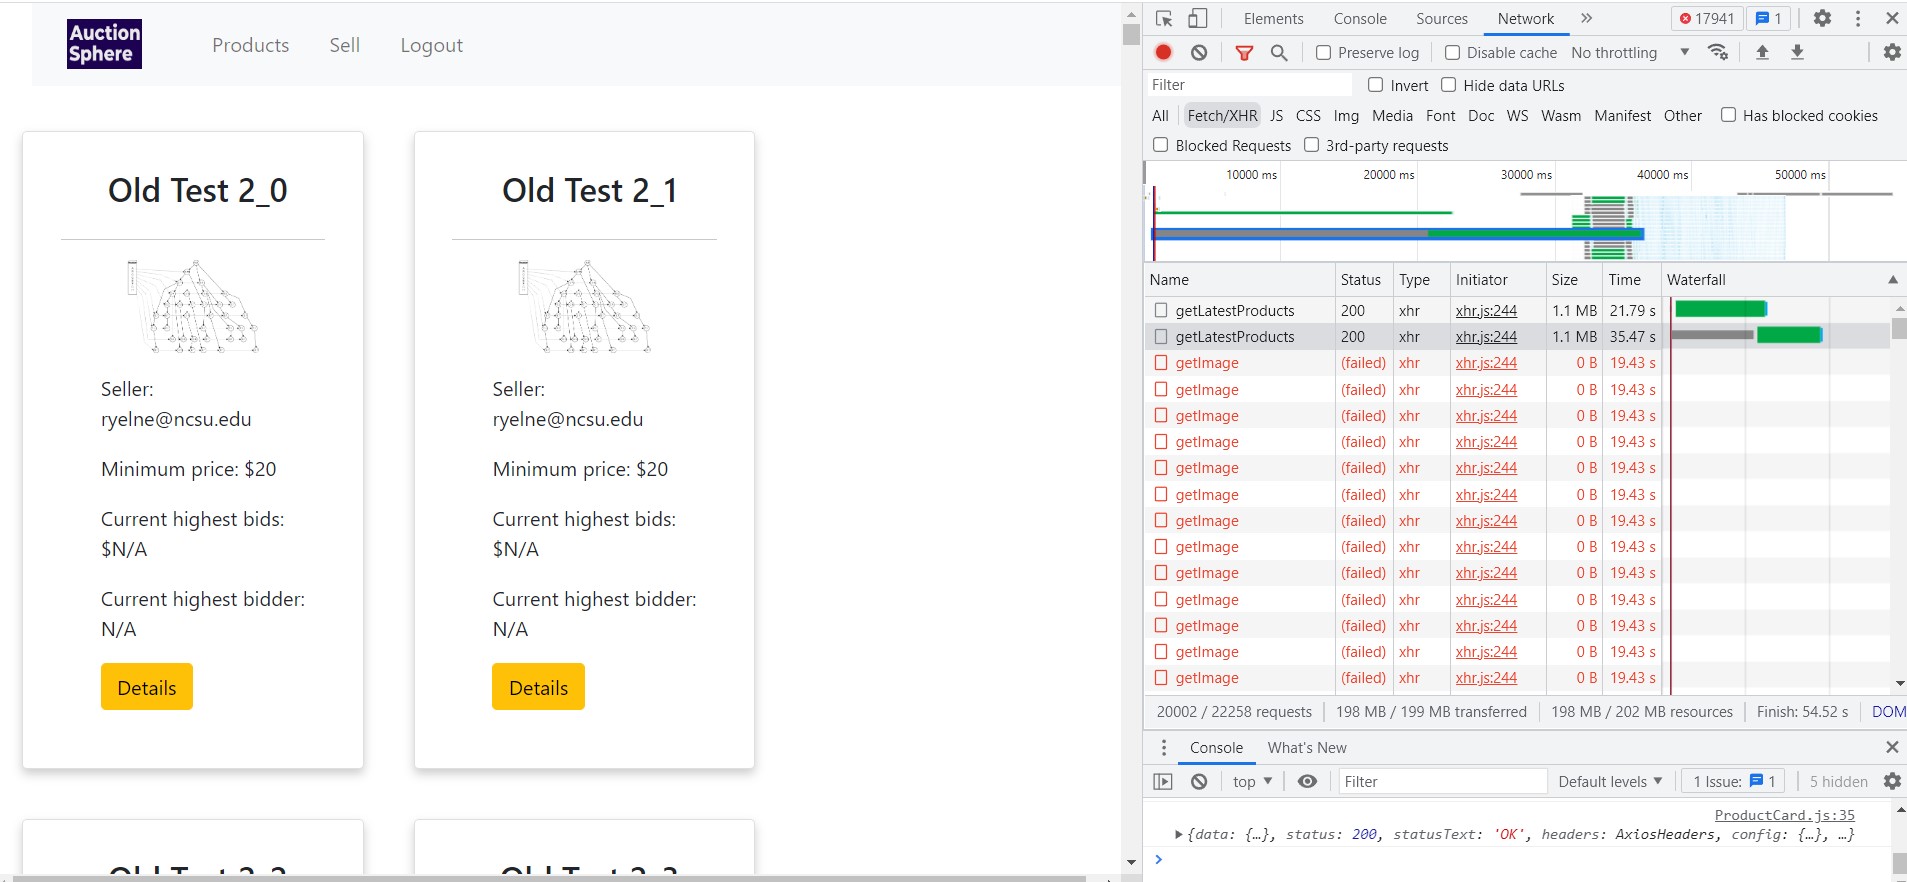Click the blue 1 issue badge in the DevTools top toolbar
The height and width of the screenshot is (882, 1907).
(x=1769, y=18)
